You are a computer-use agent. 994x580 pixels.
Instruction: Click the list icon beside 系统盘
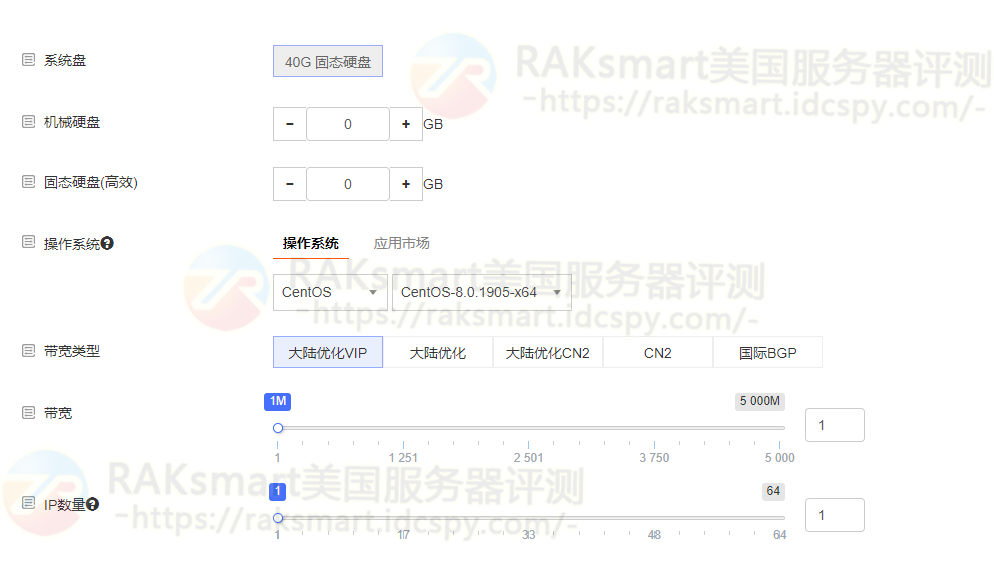click(x=29, y=60)
